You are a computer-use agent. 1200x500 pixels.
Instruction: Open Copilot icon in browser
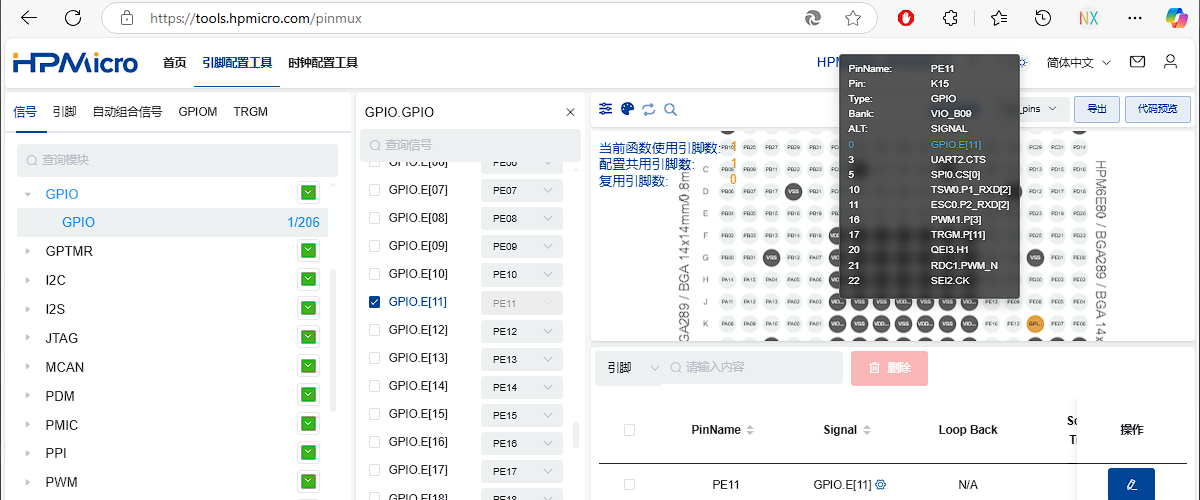point(1178,18)
